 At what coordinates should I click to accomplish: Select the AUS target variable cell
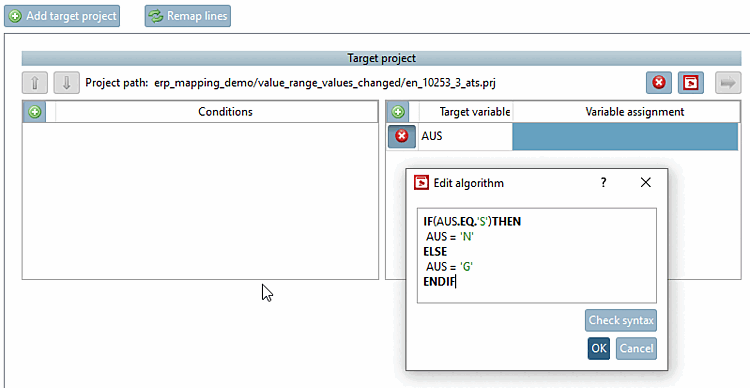coord(465,136)
